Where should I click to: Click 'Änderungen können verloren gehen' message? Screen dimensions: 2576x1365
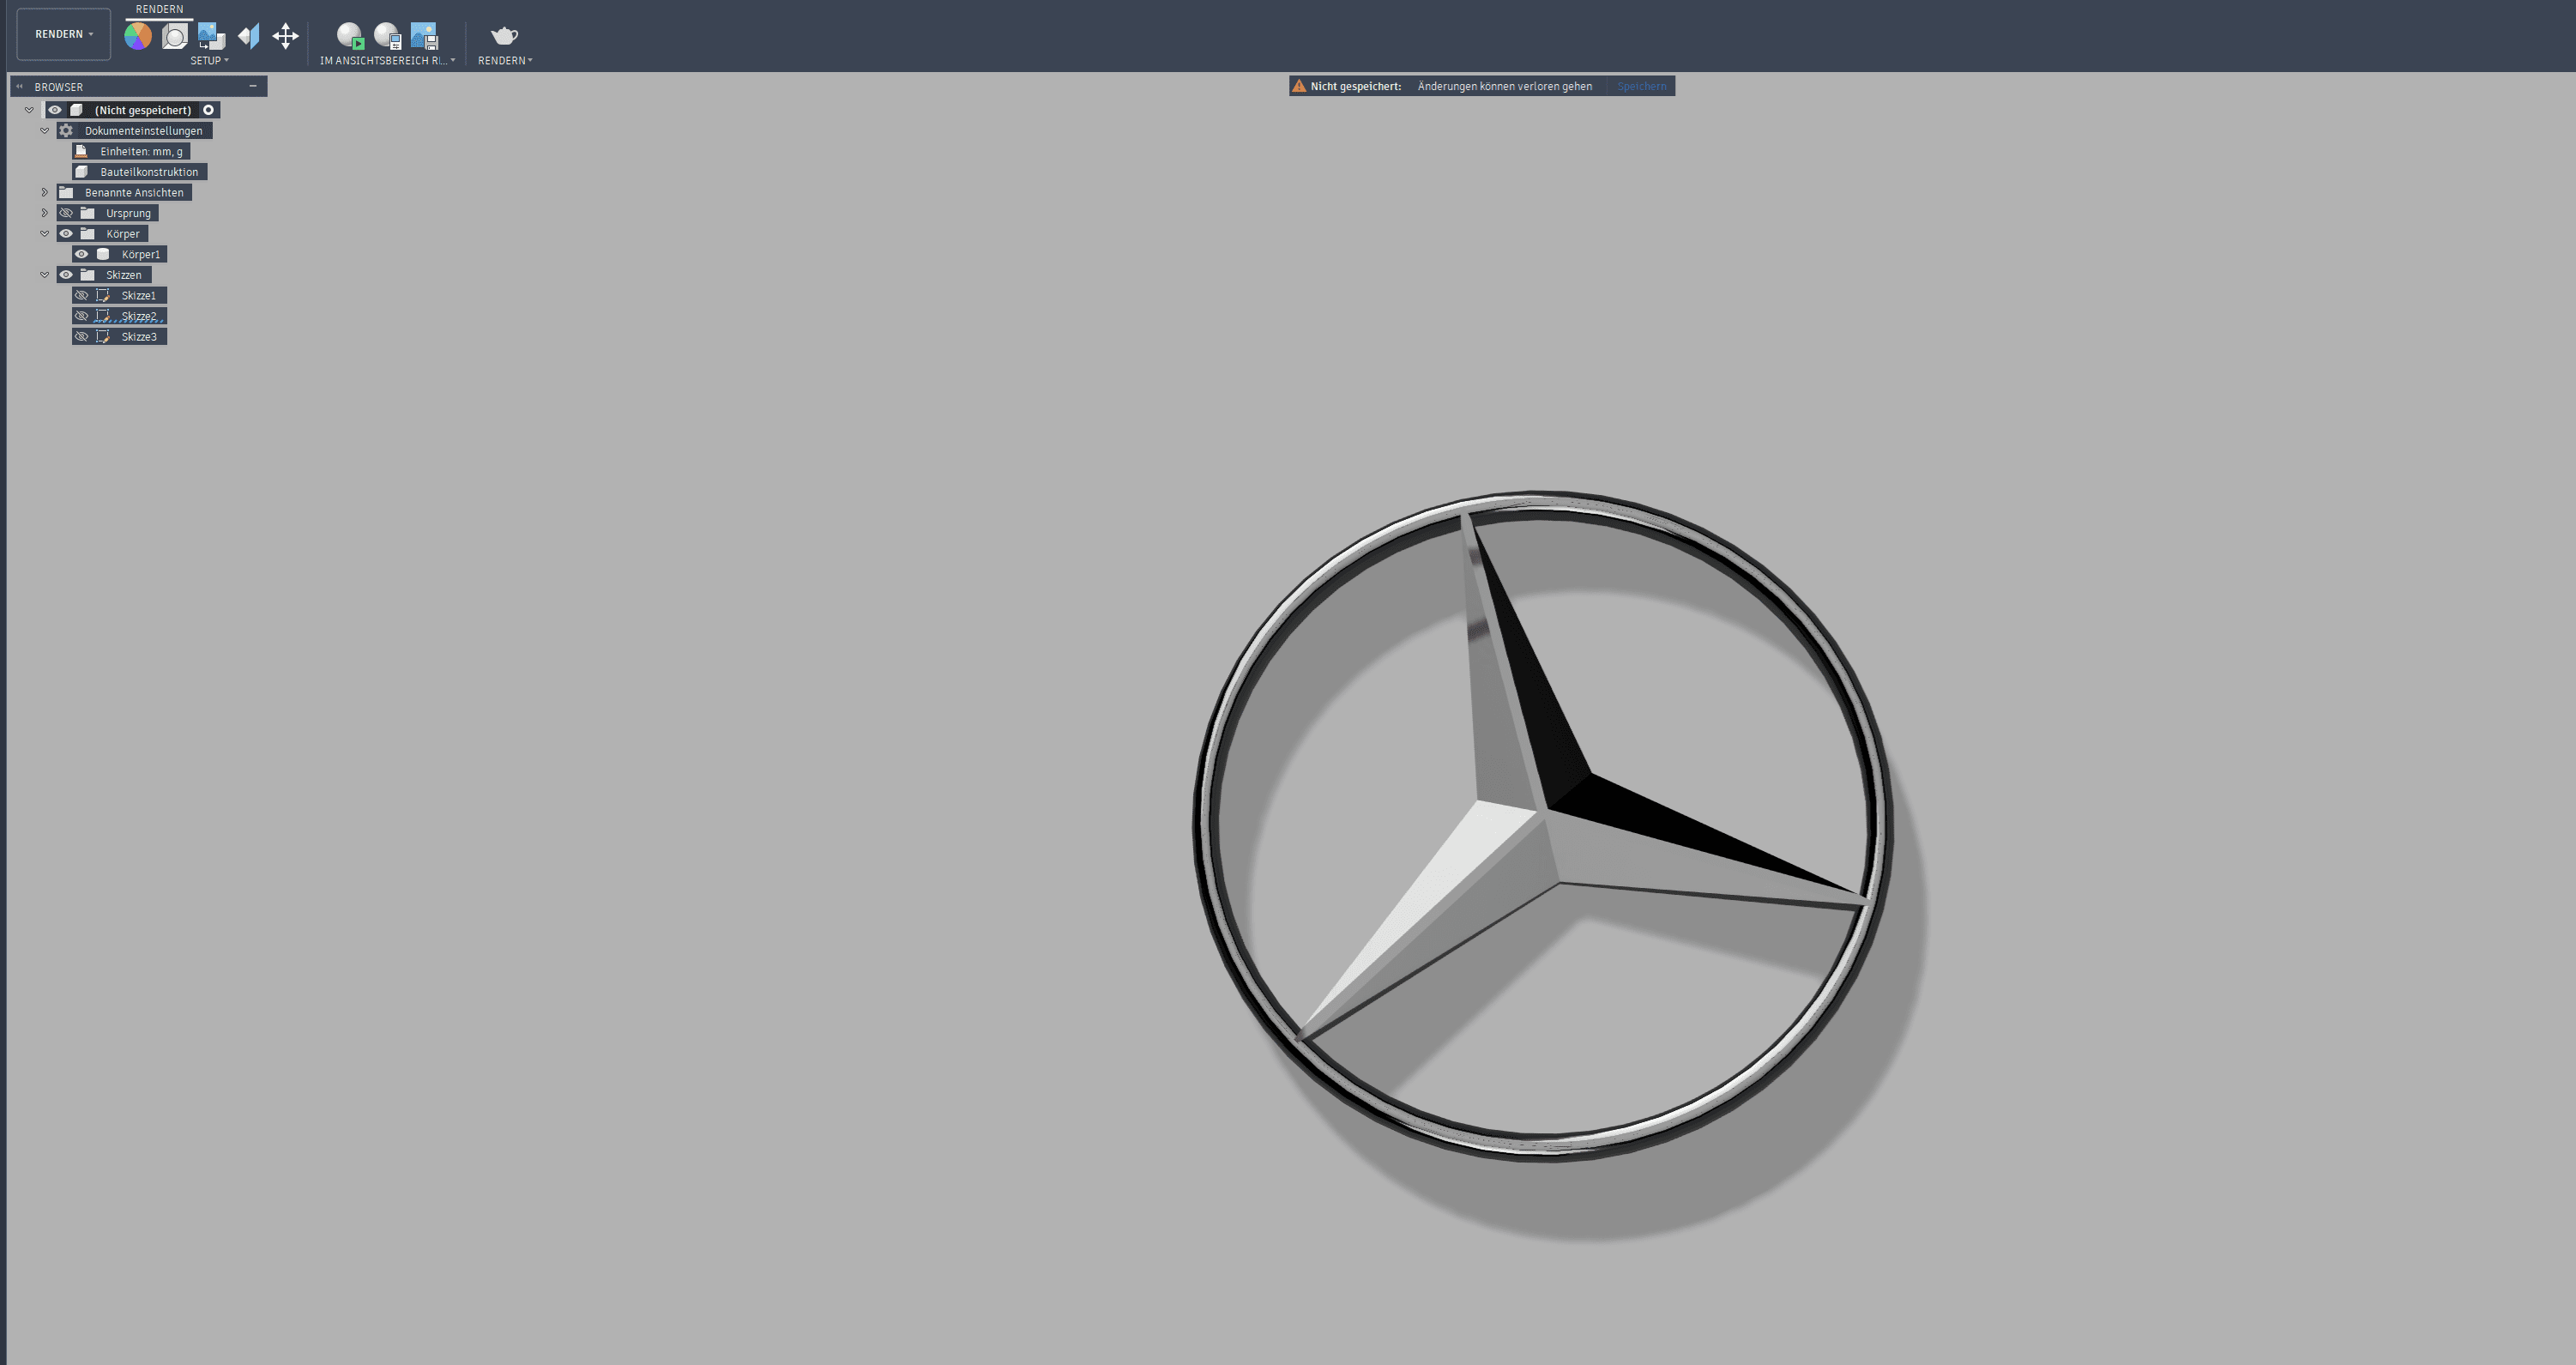[x=1505, y=86]
